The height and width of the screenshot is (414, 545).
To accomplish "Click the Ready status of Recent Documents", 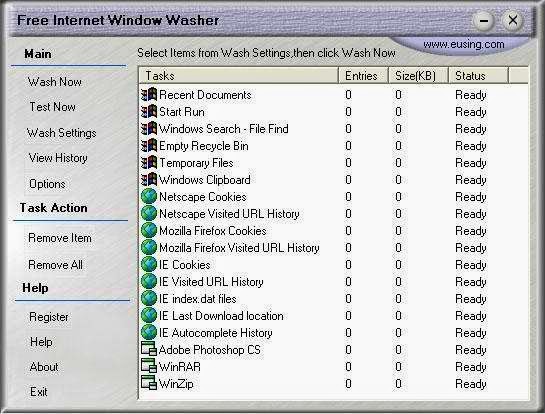I will (471, 95).
